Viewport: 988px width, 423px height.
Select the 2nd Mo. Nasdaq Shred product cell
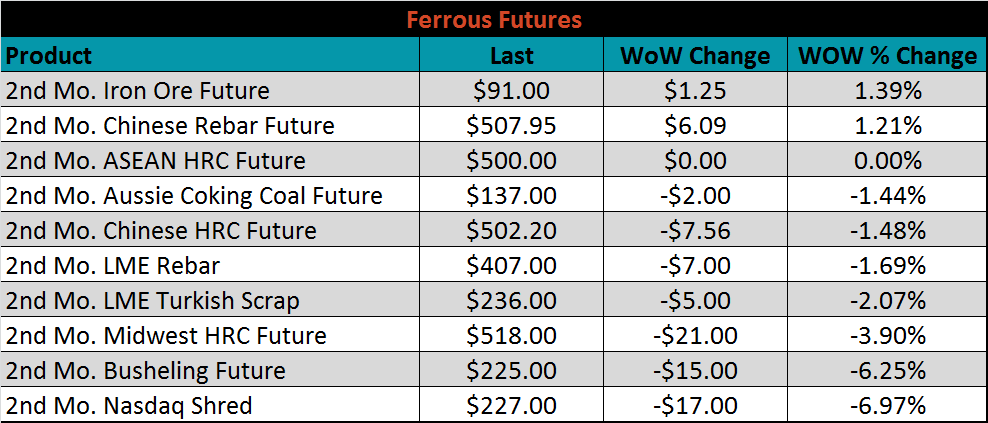[x=210, y=404]
